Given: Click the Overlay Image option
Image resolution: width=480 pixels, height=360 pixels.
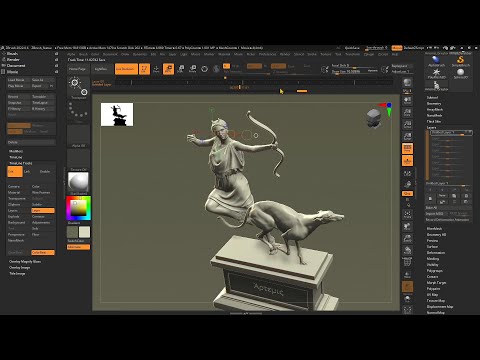Looking at the screenshot, I should (x=19, y=268).
